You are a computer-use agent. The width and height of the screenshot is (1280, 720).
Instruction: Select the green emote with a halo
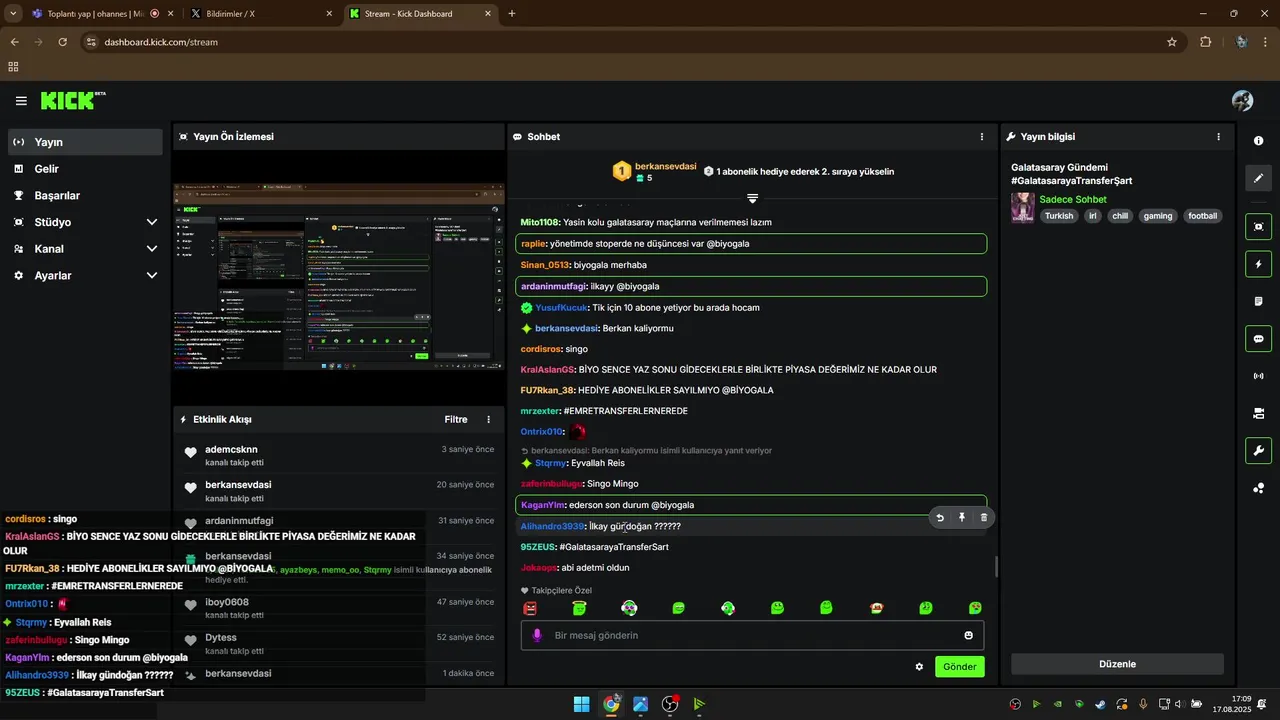click(579, 608)
